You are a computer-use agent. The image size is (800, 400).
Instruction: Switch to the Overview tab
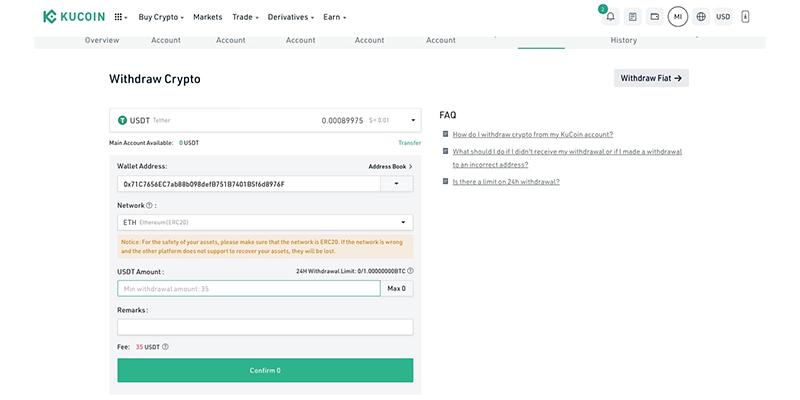(x=102, y=40)
